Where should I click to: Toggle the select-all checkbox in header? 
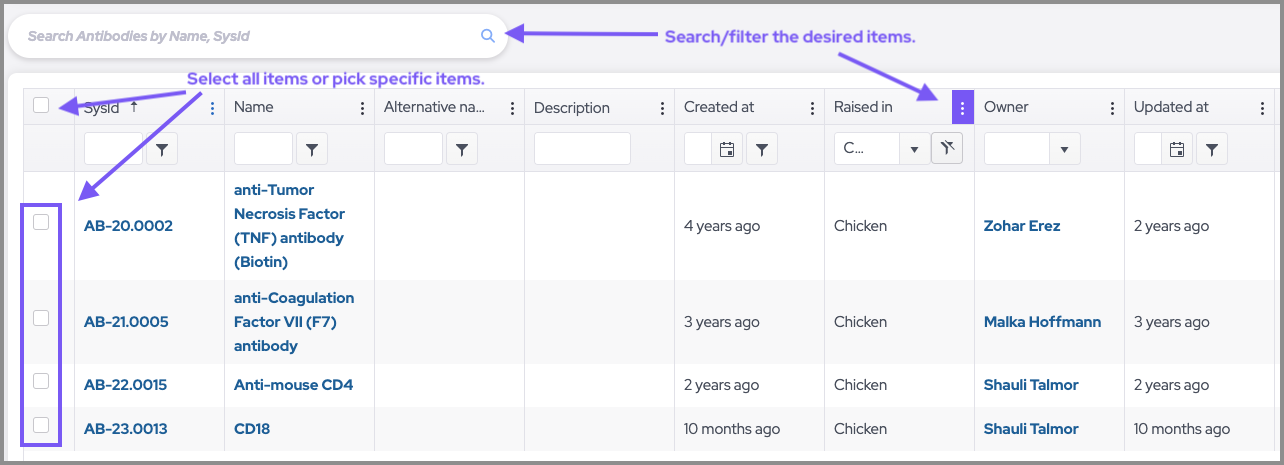tap(41, 105)
